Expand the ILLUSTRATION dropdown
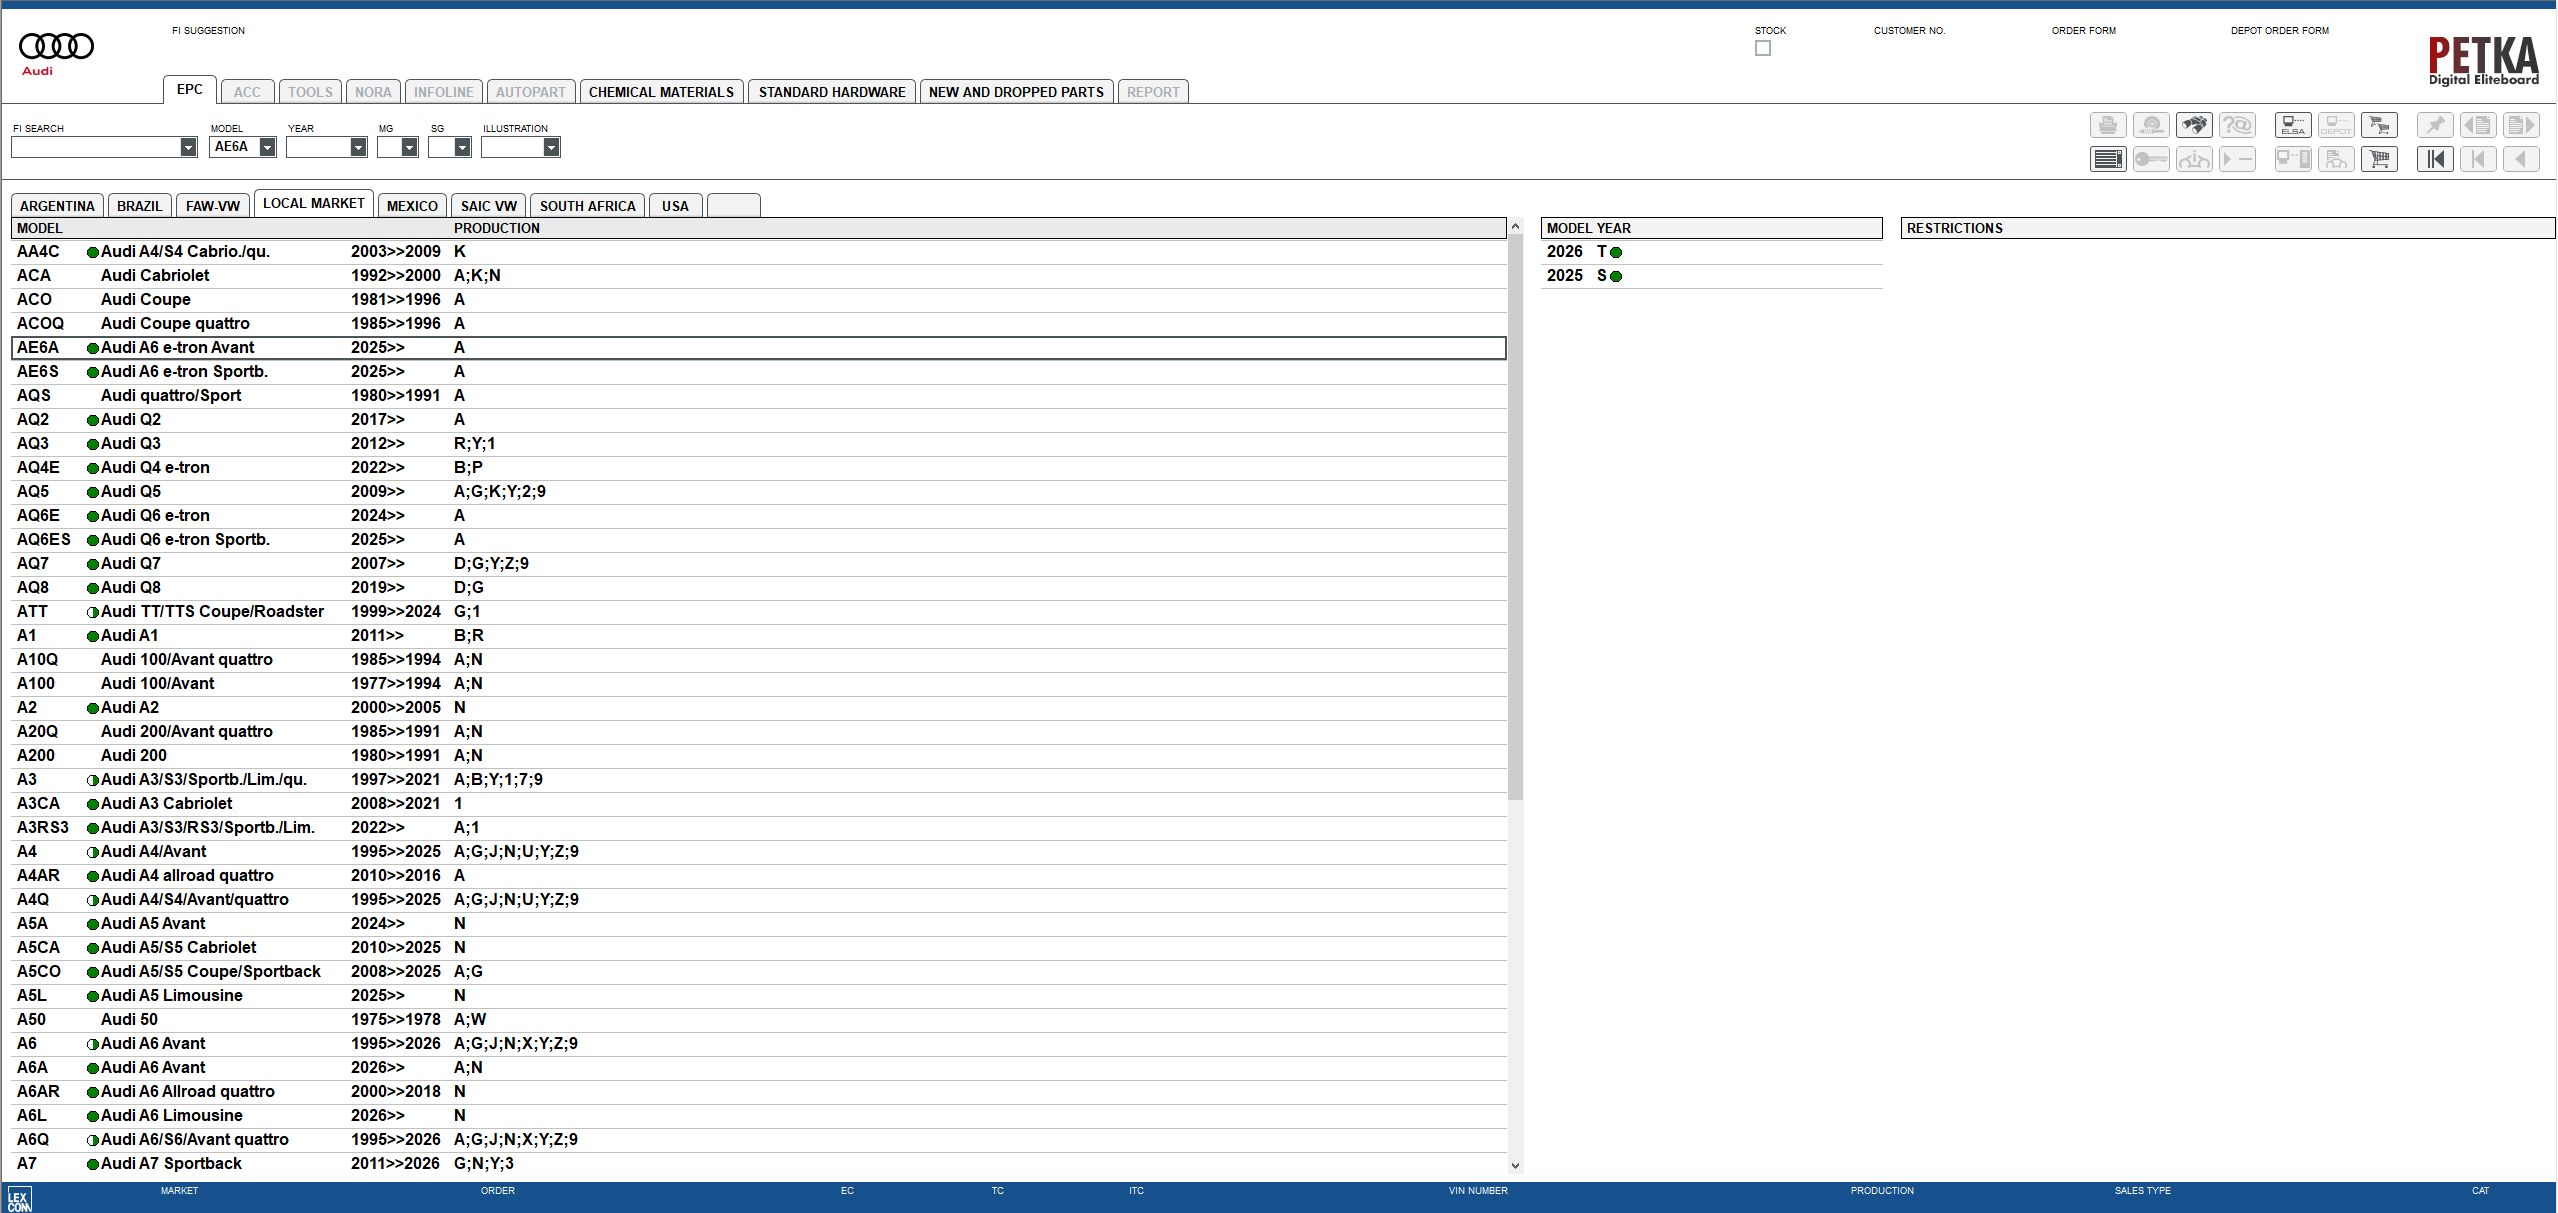Viewport: 2558px width, 1213px height. pos(551,147)
